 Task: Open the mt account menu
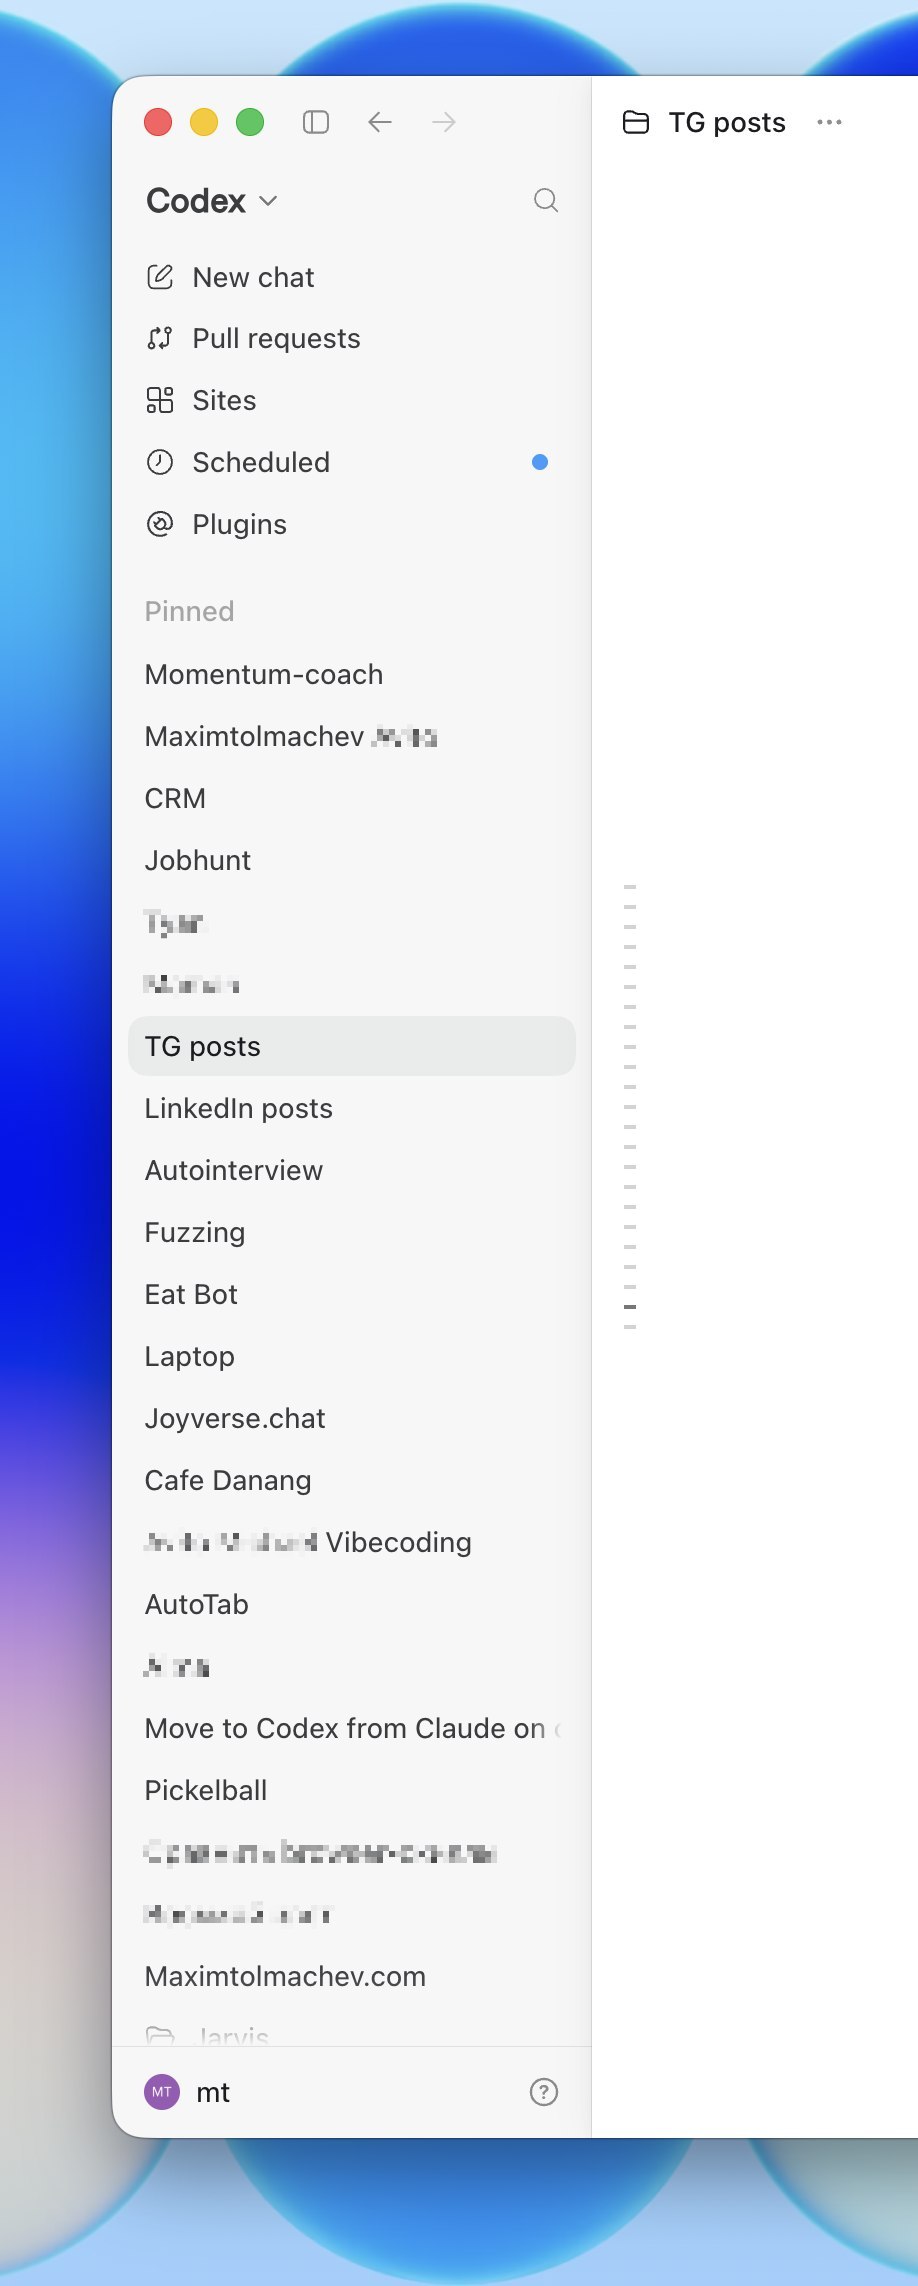(188, 2092)
